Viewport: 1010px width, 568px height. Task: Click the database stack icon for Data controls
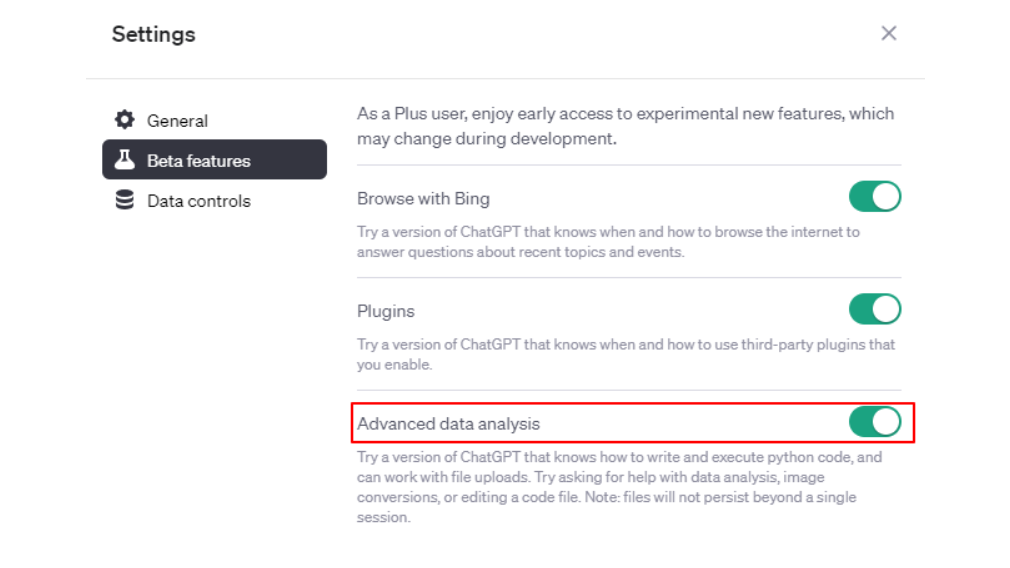124,200
